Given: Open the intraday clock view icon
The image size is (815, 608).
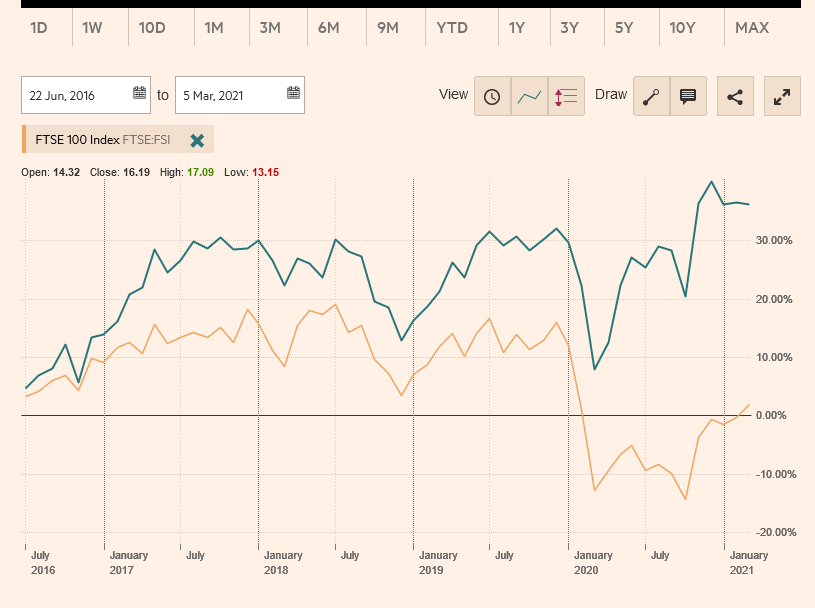Looking at the screenshot, I should click(492, 95).
